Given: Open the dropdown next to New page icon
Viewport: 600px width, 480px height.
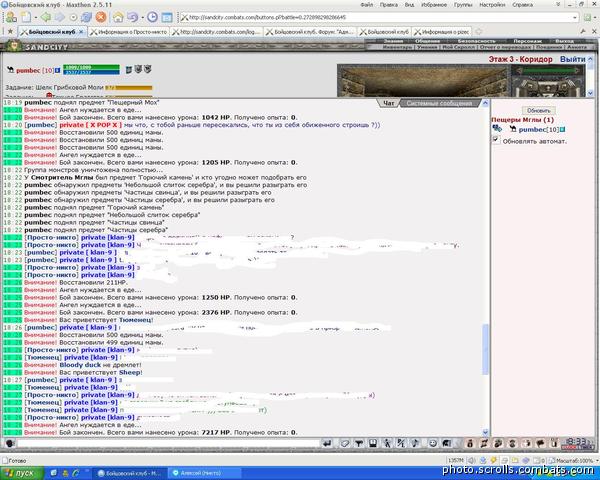Looking at the screenshot, I should (x=35, y=18).
